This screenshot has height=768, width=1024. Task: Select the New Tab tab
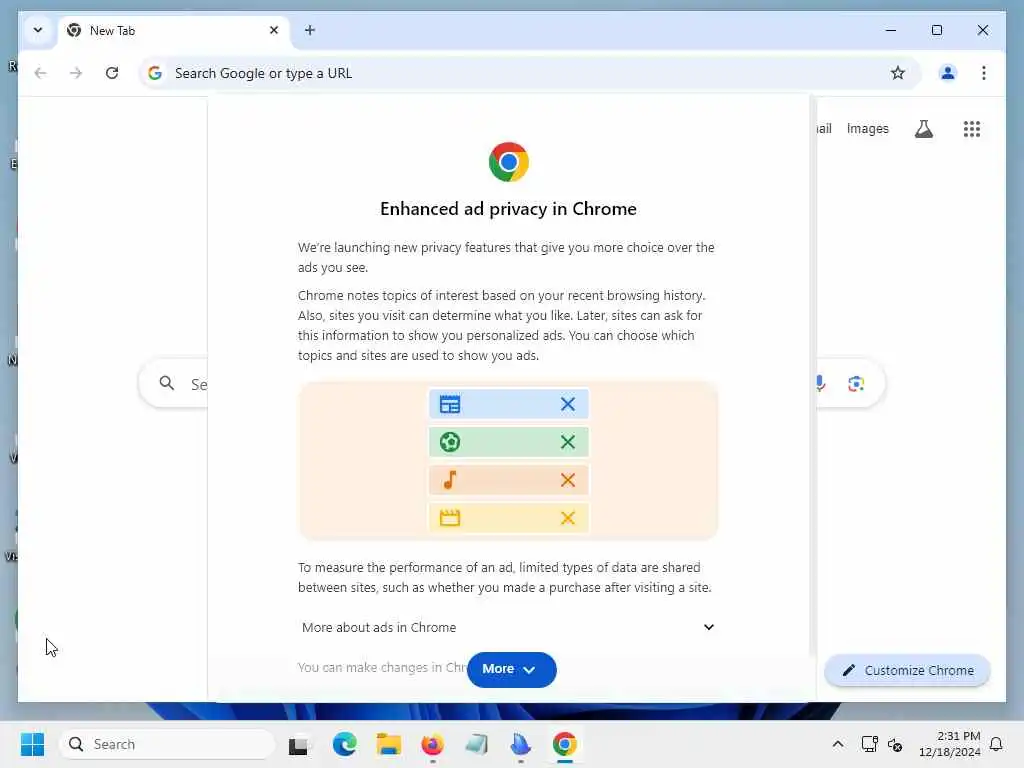click(174, 31)
